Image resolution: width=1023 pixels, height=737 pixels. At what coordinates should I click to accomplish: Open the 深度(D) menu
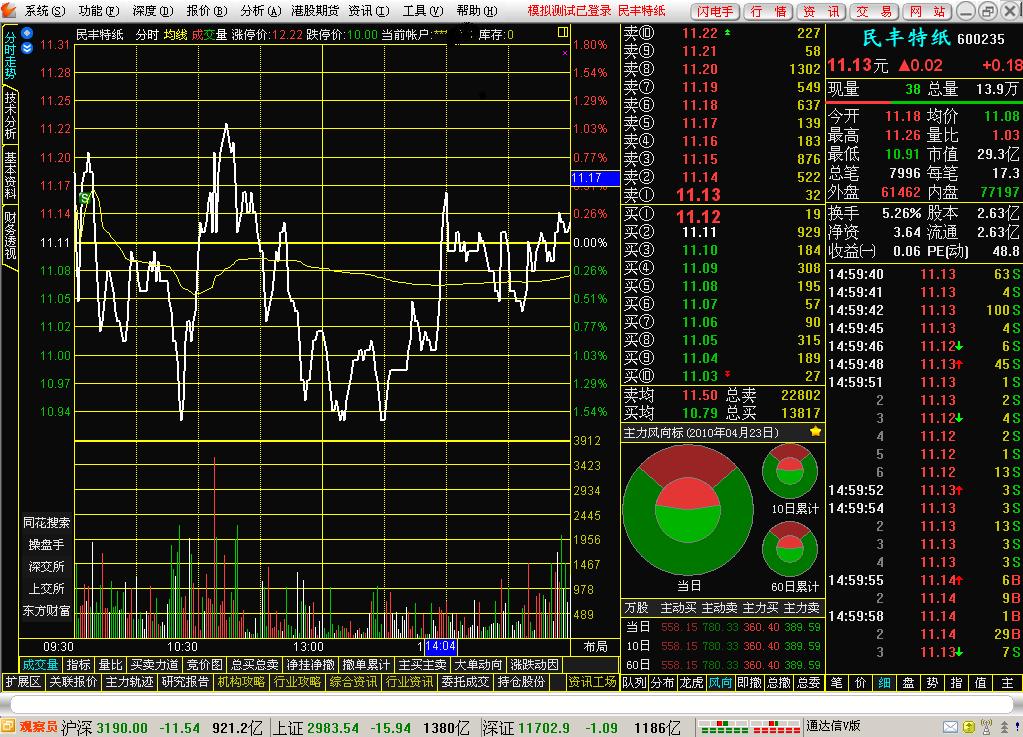pyautogui.click(x=153, y=10)
